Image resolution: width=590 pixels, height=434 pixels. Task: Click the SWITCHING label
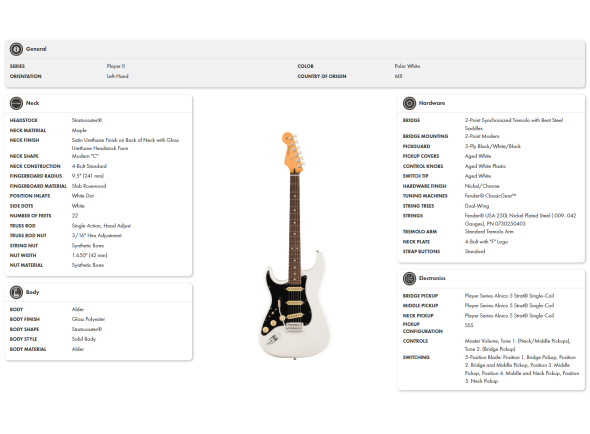point(416,358)
